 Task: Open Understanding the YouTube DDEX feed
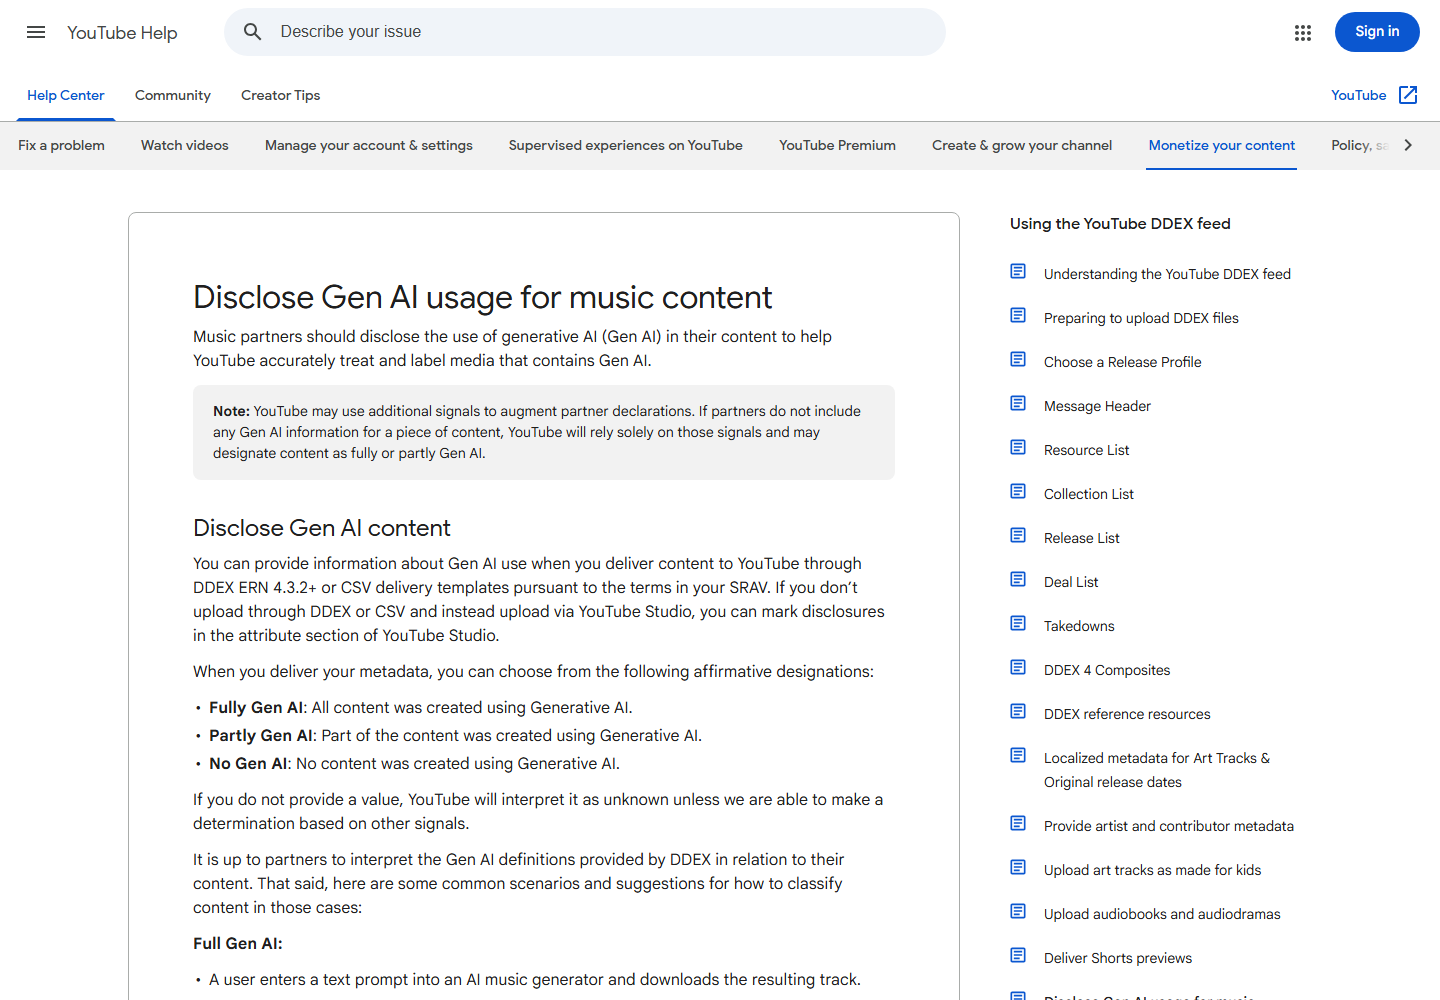[x=1167, y=274]
